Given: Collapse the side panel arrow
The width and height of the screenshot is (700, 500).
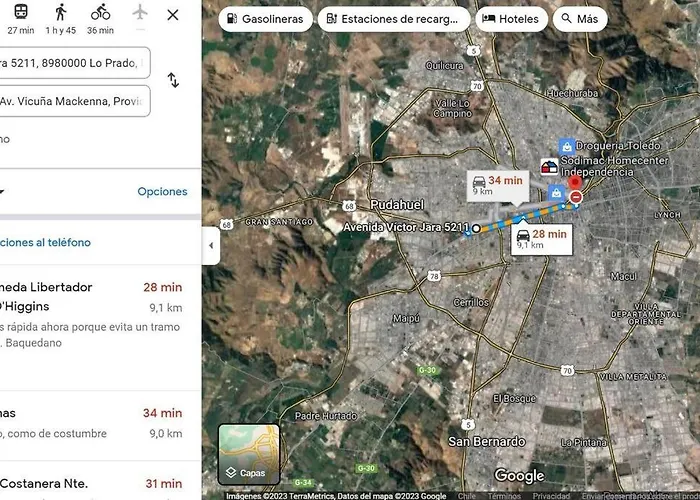Looking at the screenshot, I should coord(211,246).
